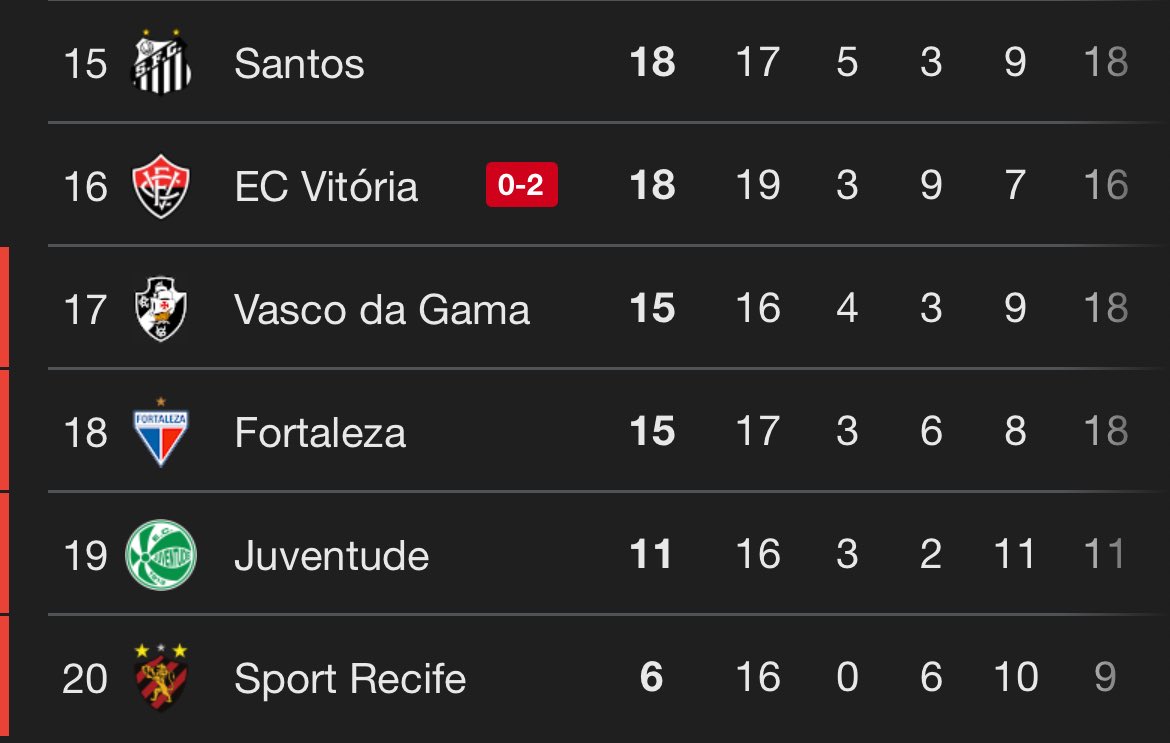Click rank number 16 beside EC Vitória
The height and width of the screenshot is (743, 1170).
(85, 187)
